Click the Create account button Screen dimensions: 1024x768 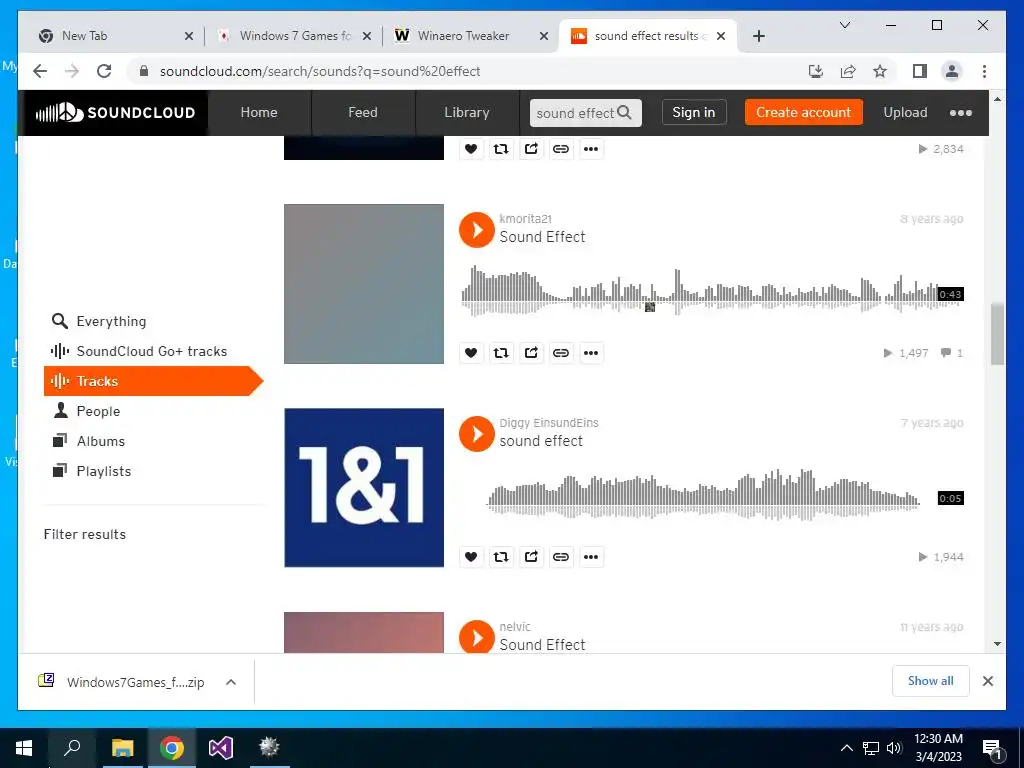(x=803, y=112)
